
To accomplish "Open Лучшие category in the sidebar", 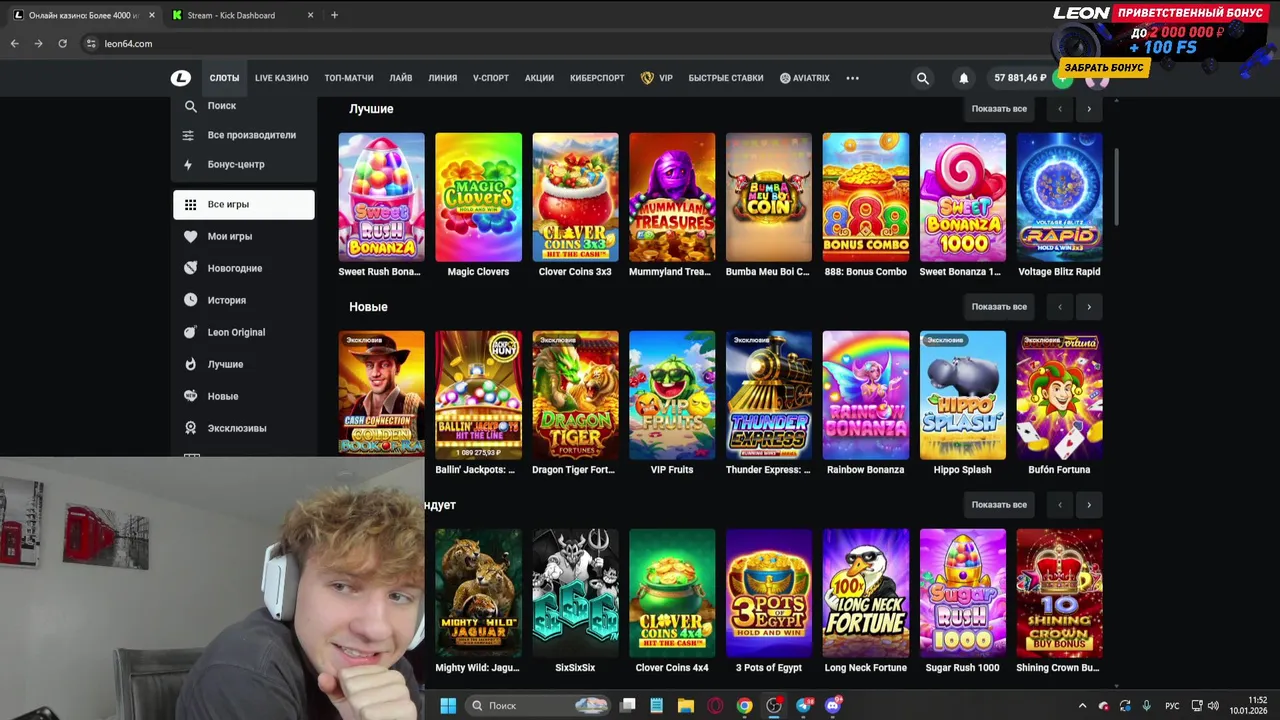I will point(244,364).
